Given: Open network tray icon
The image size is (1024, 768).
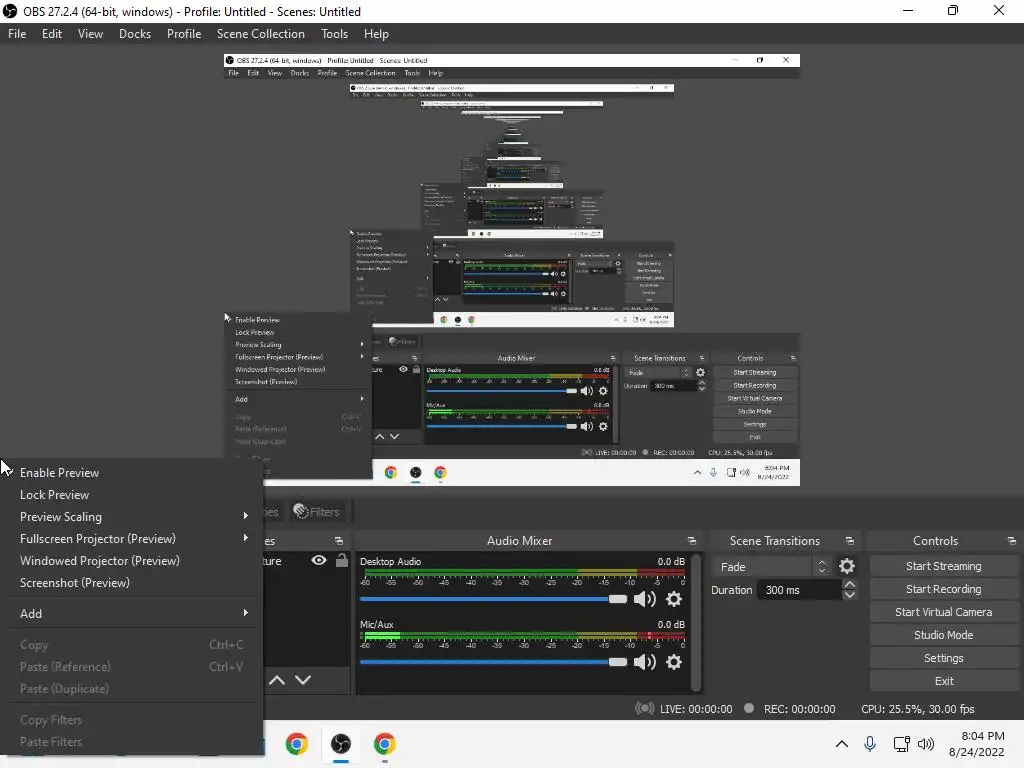Looking at the screenshot, I should click(901, 744).
